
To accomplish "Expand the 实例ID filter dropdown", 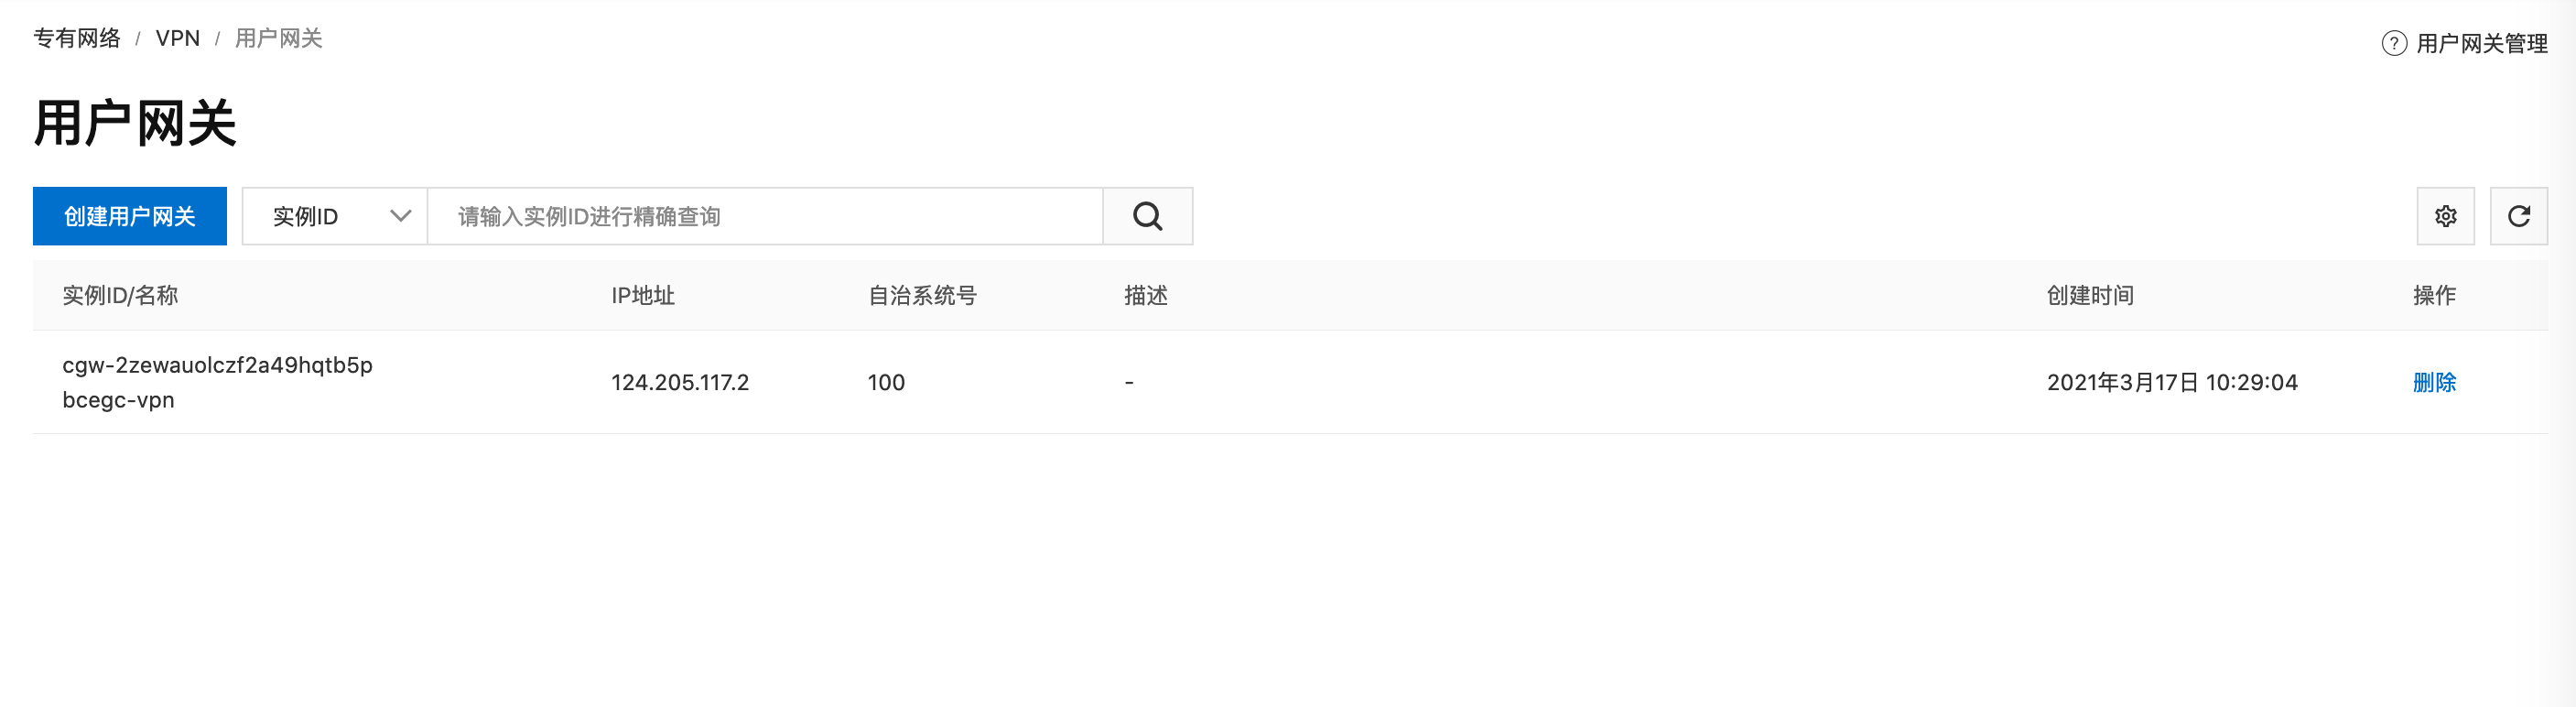I will click(334, 216).
